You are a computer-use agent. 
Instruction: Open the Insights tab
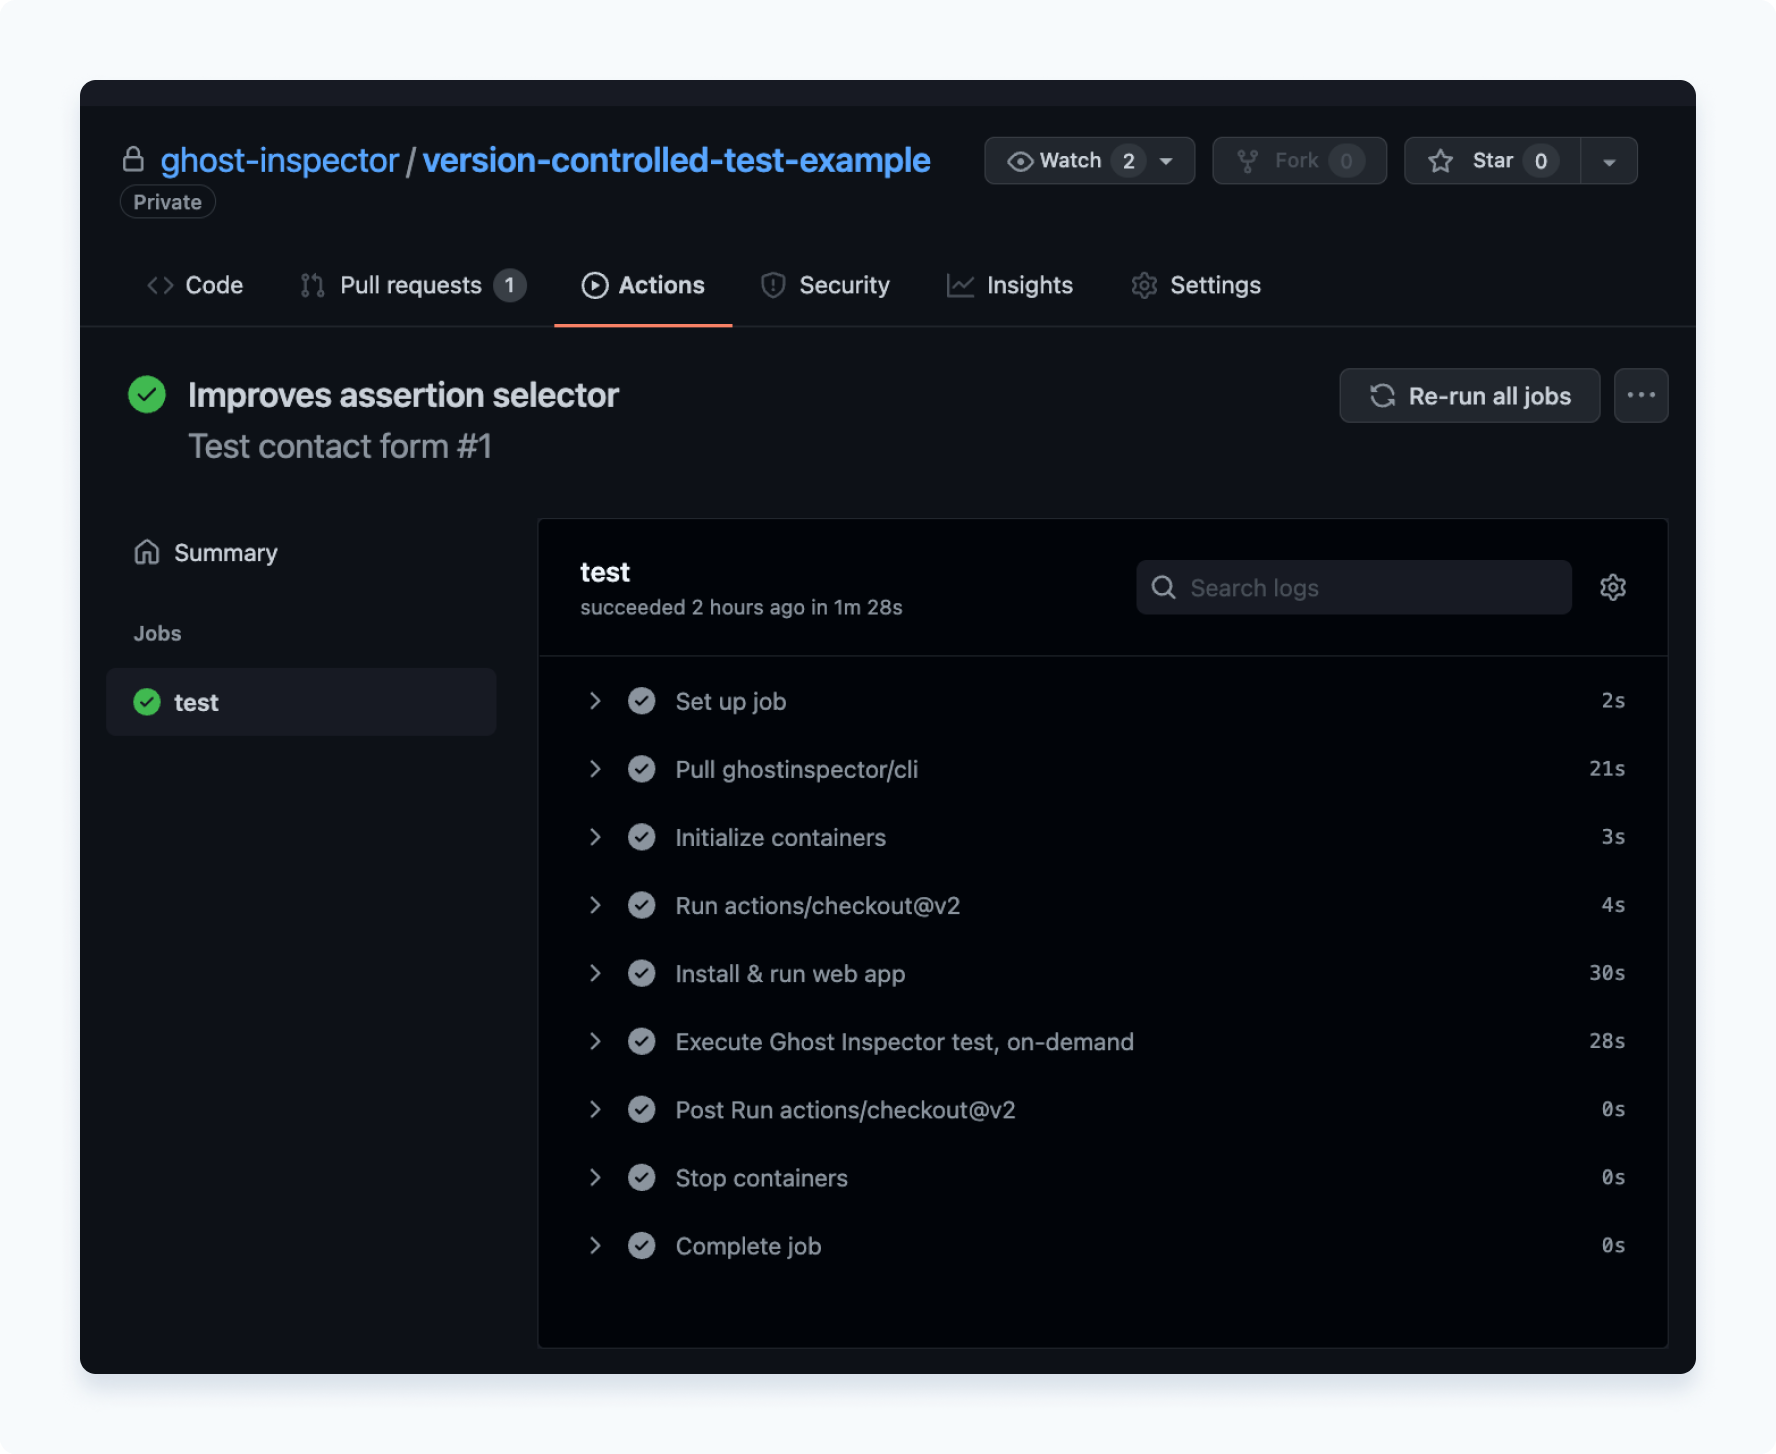tap(1010, 285)
